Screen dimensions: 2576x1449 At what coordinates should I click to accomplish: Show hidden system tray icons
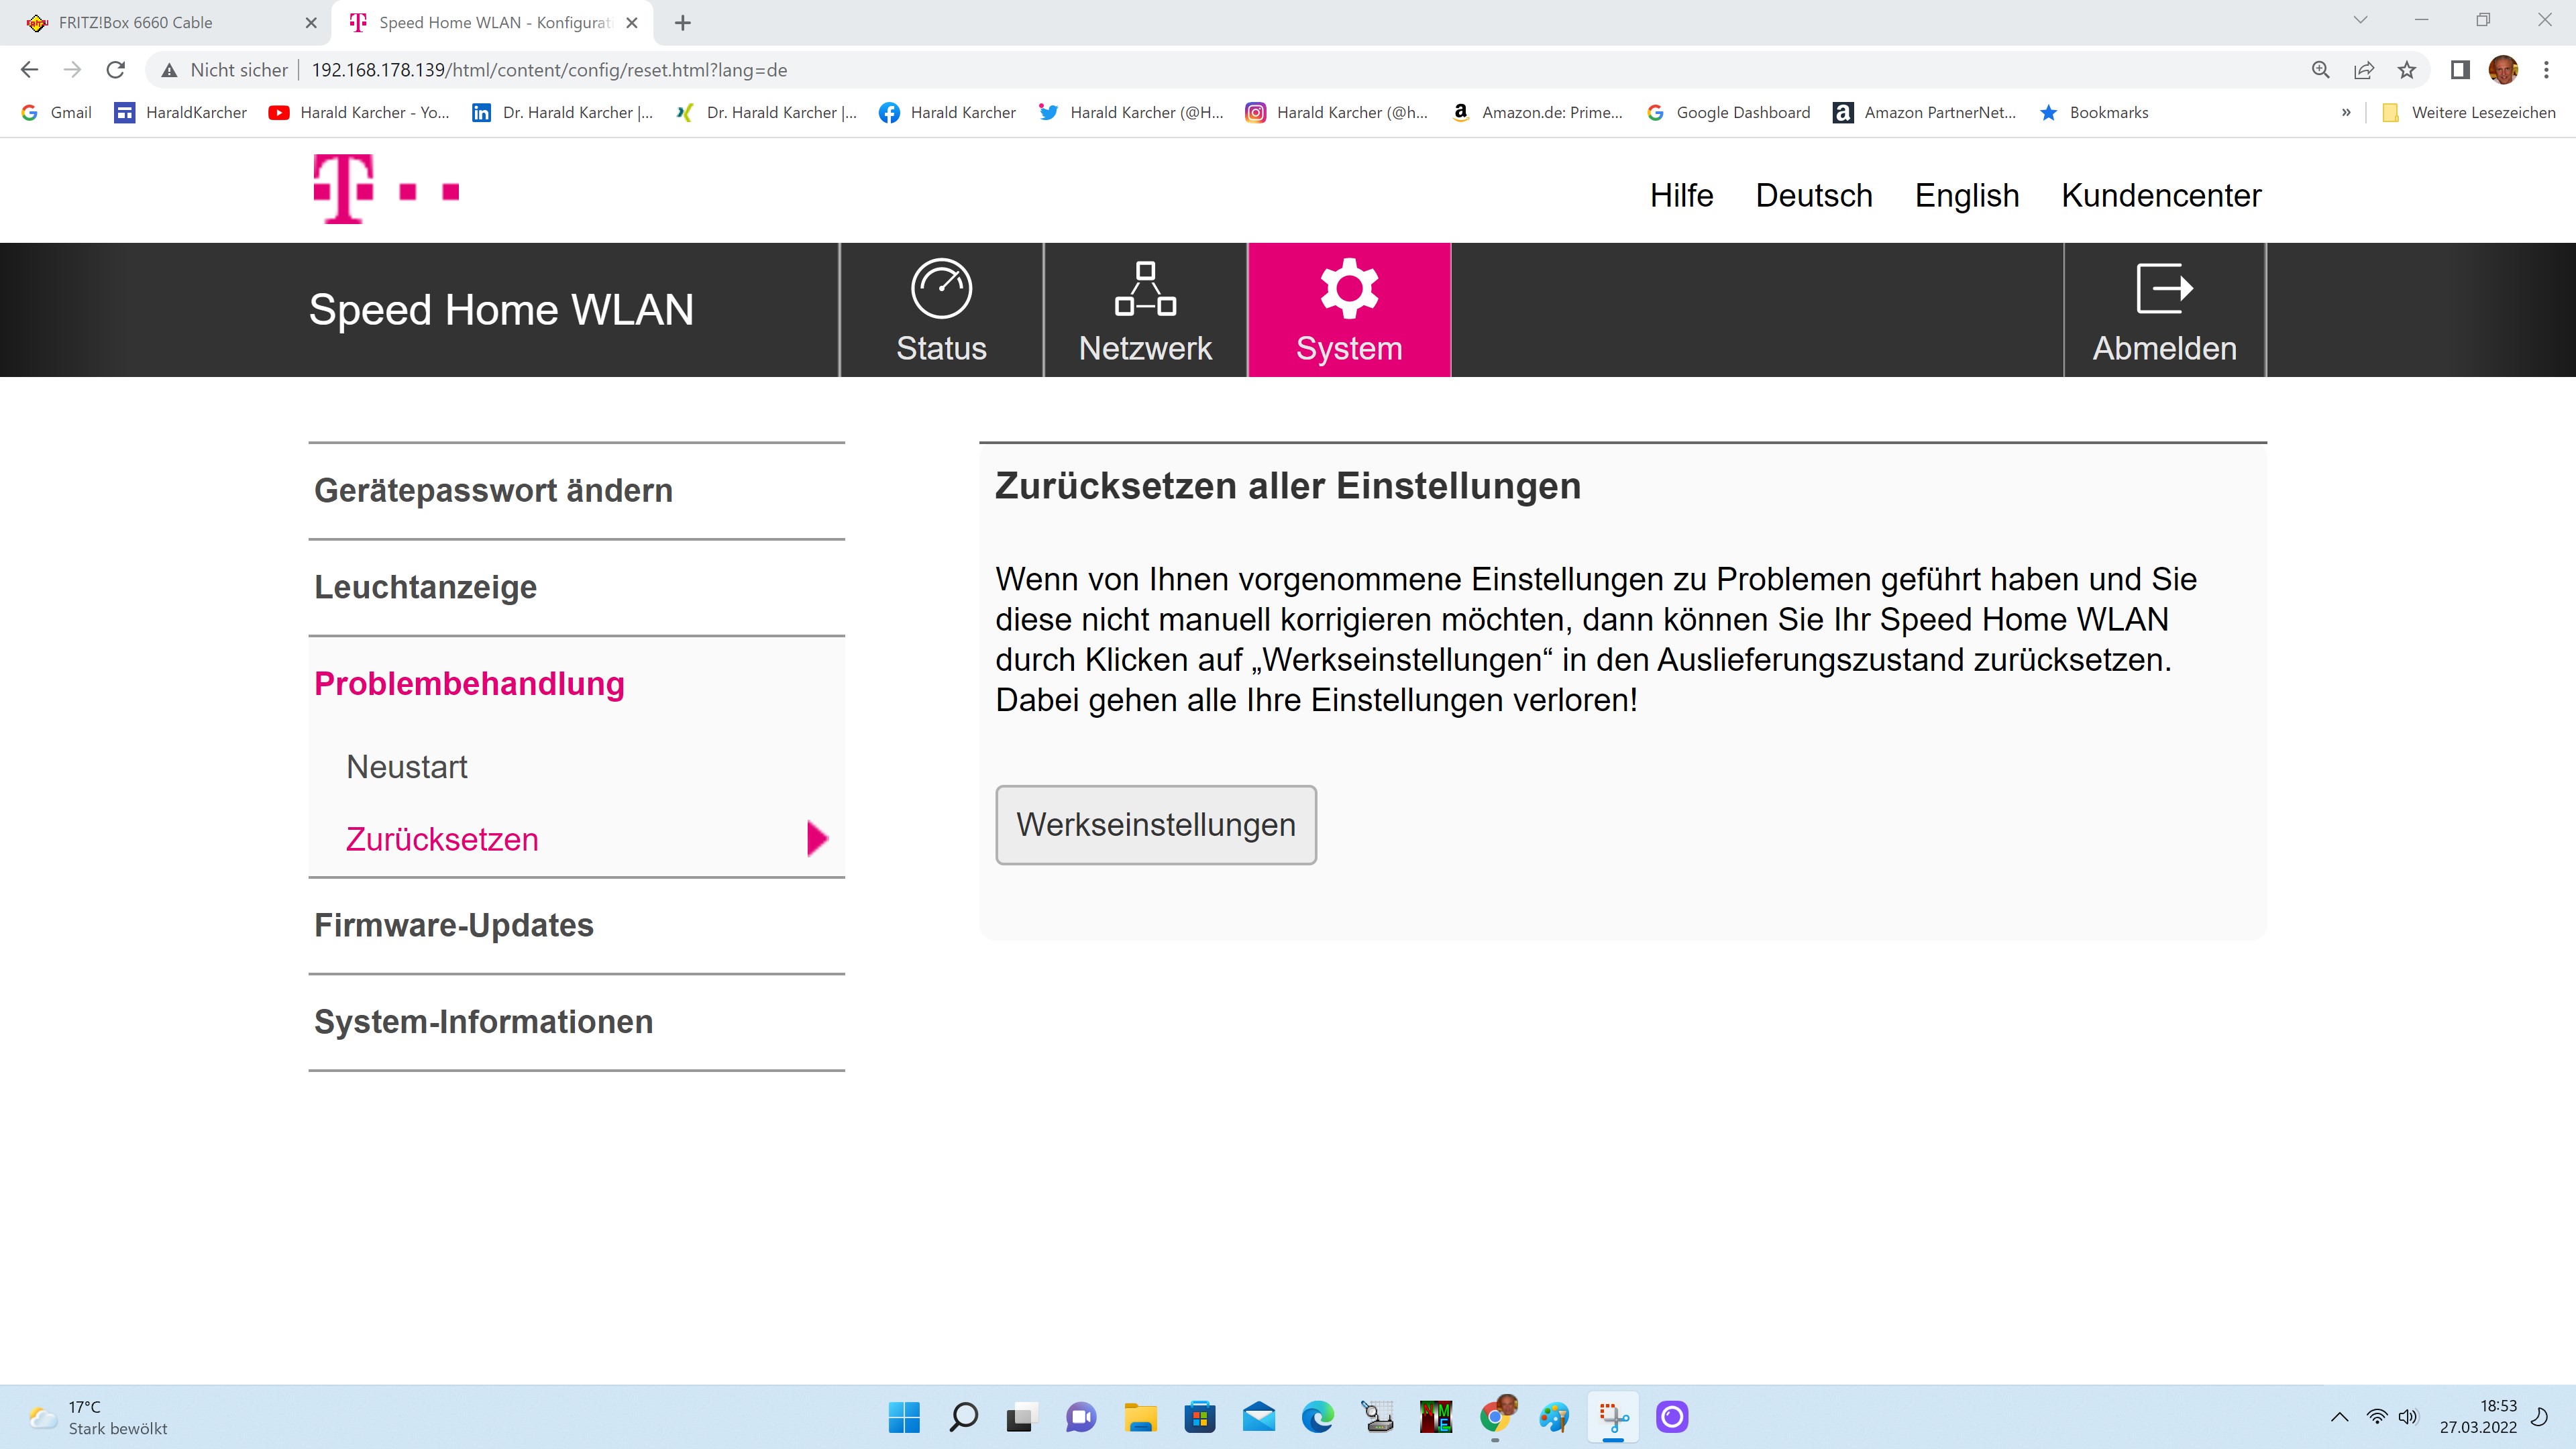pos(2339,1417)
